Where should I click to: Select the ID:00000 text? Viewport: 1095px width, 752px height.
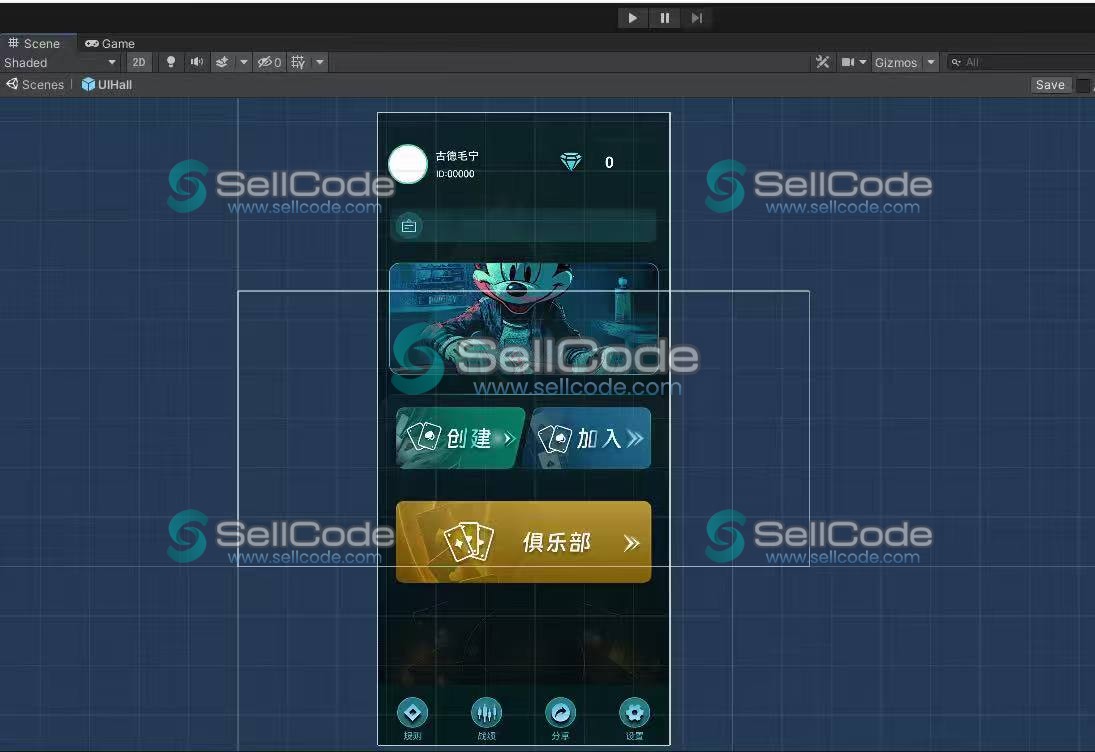coord(455,174)
